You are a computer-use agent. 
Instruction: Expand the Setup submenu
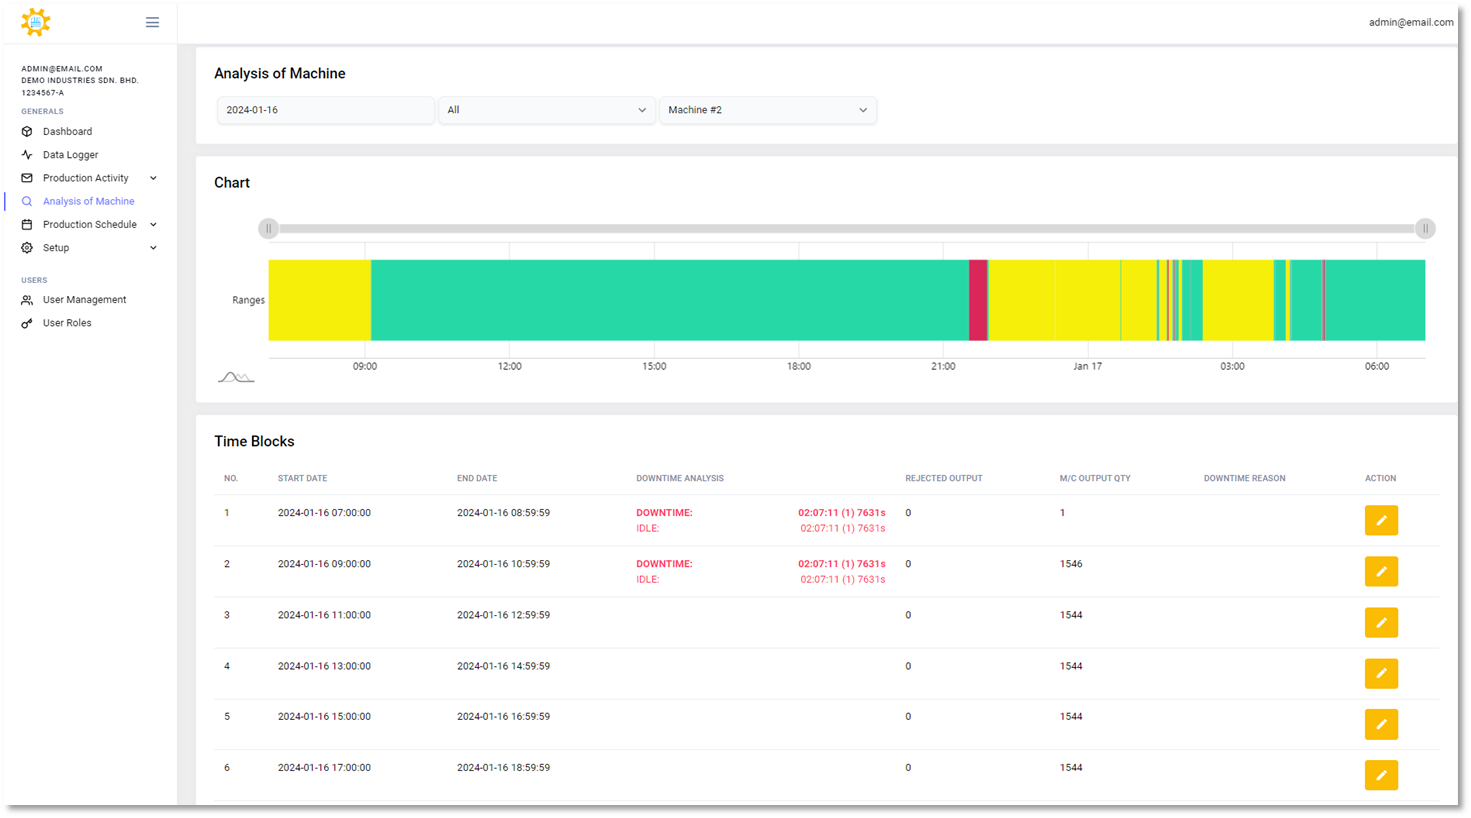pos(153,248)
